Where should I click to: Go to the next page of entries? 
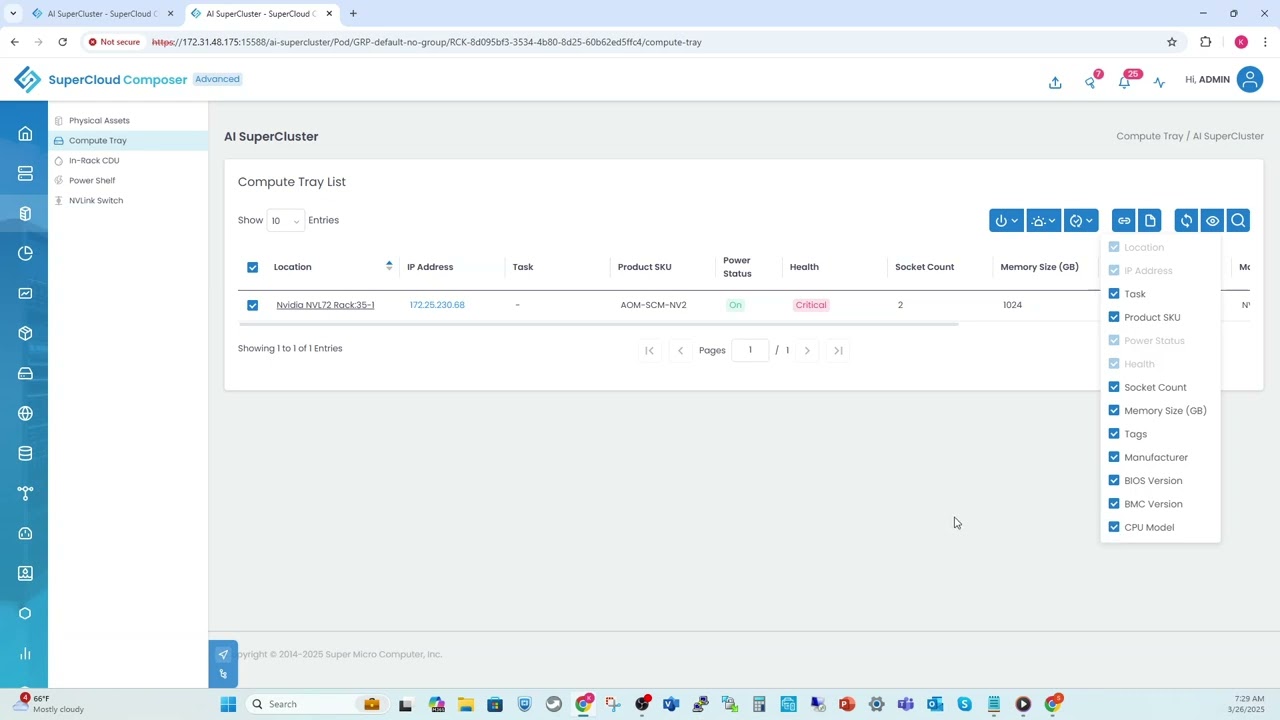click(x=807, y=351)
